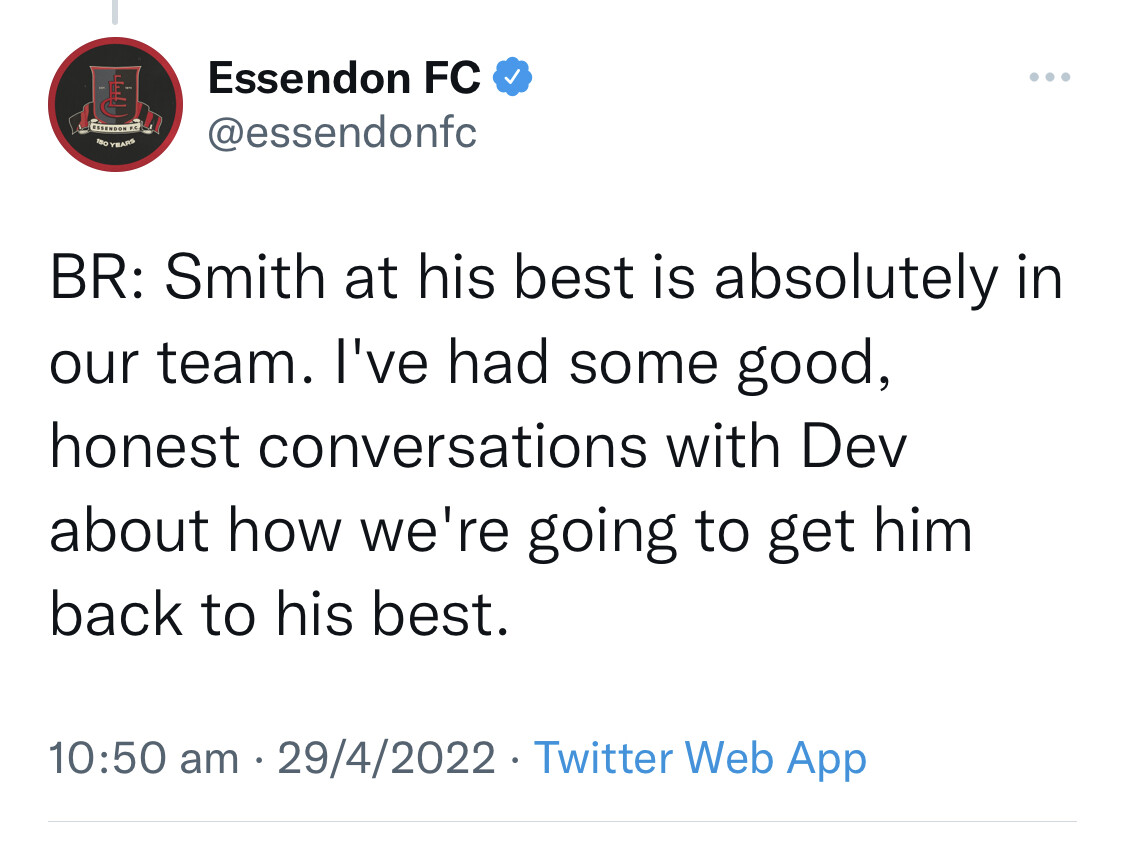The height and width of the screenshot is (845, 1125).
Task: Visit the @essendonfc handle
Action: point(342,133)
